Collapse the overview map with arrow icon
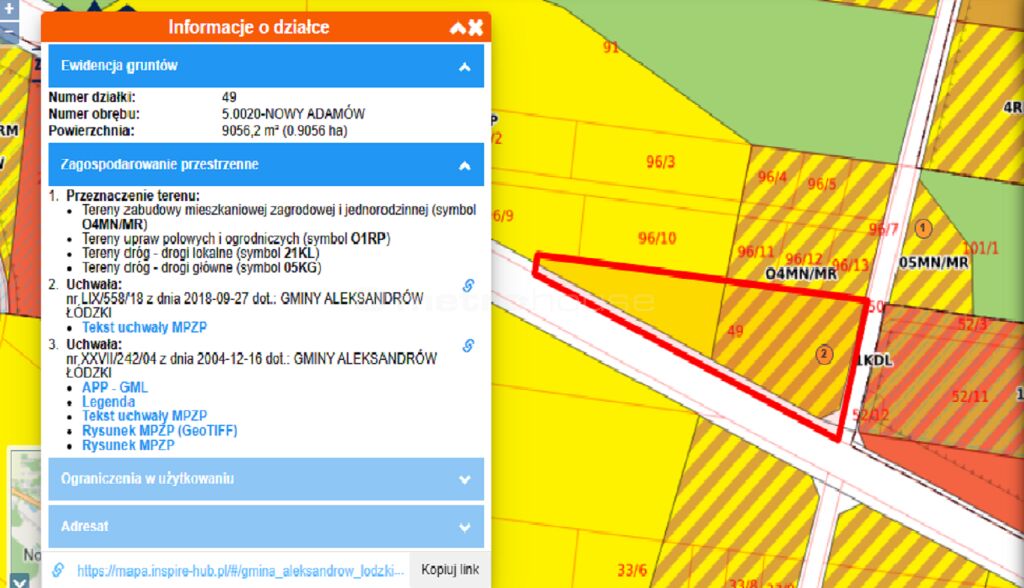 pos(19,580)
